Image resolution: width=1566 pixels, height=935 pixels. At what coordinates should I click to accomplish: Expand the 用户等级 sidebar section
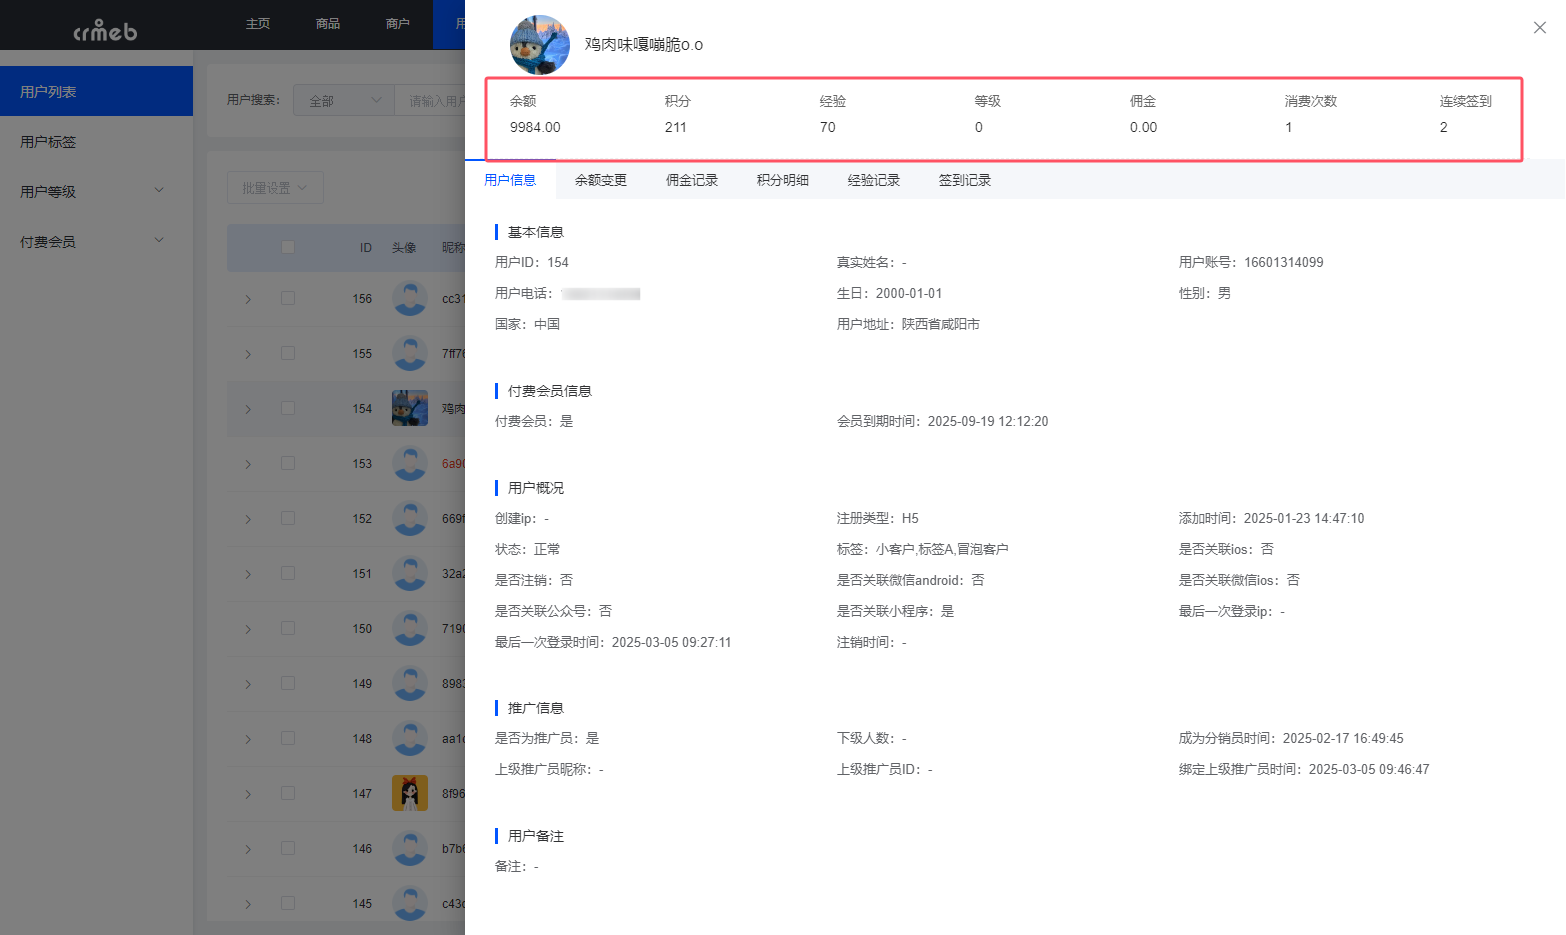pos(90,190)
